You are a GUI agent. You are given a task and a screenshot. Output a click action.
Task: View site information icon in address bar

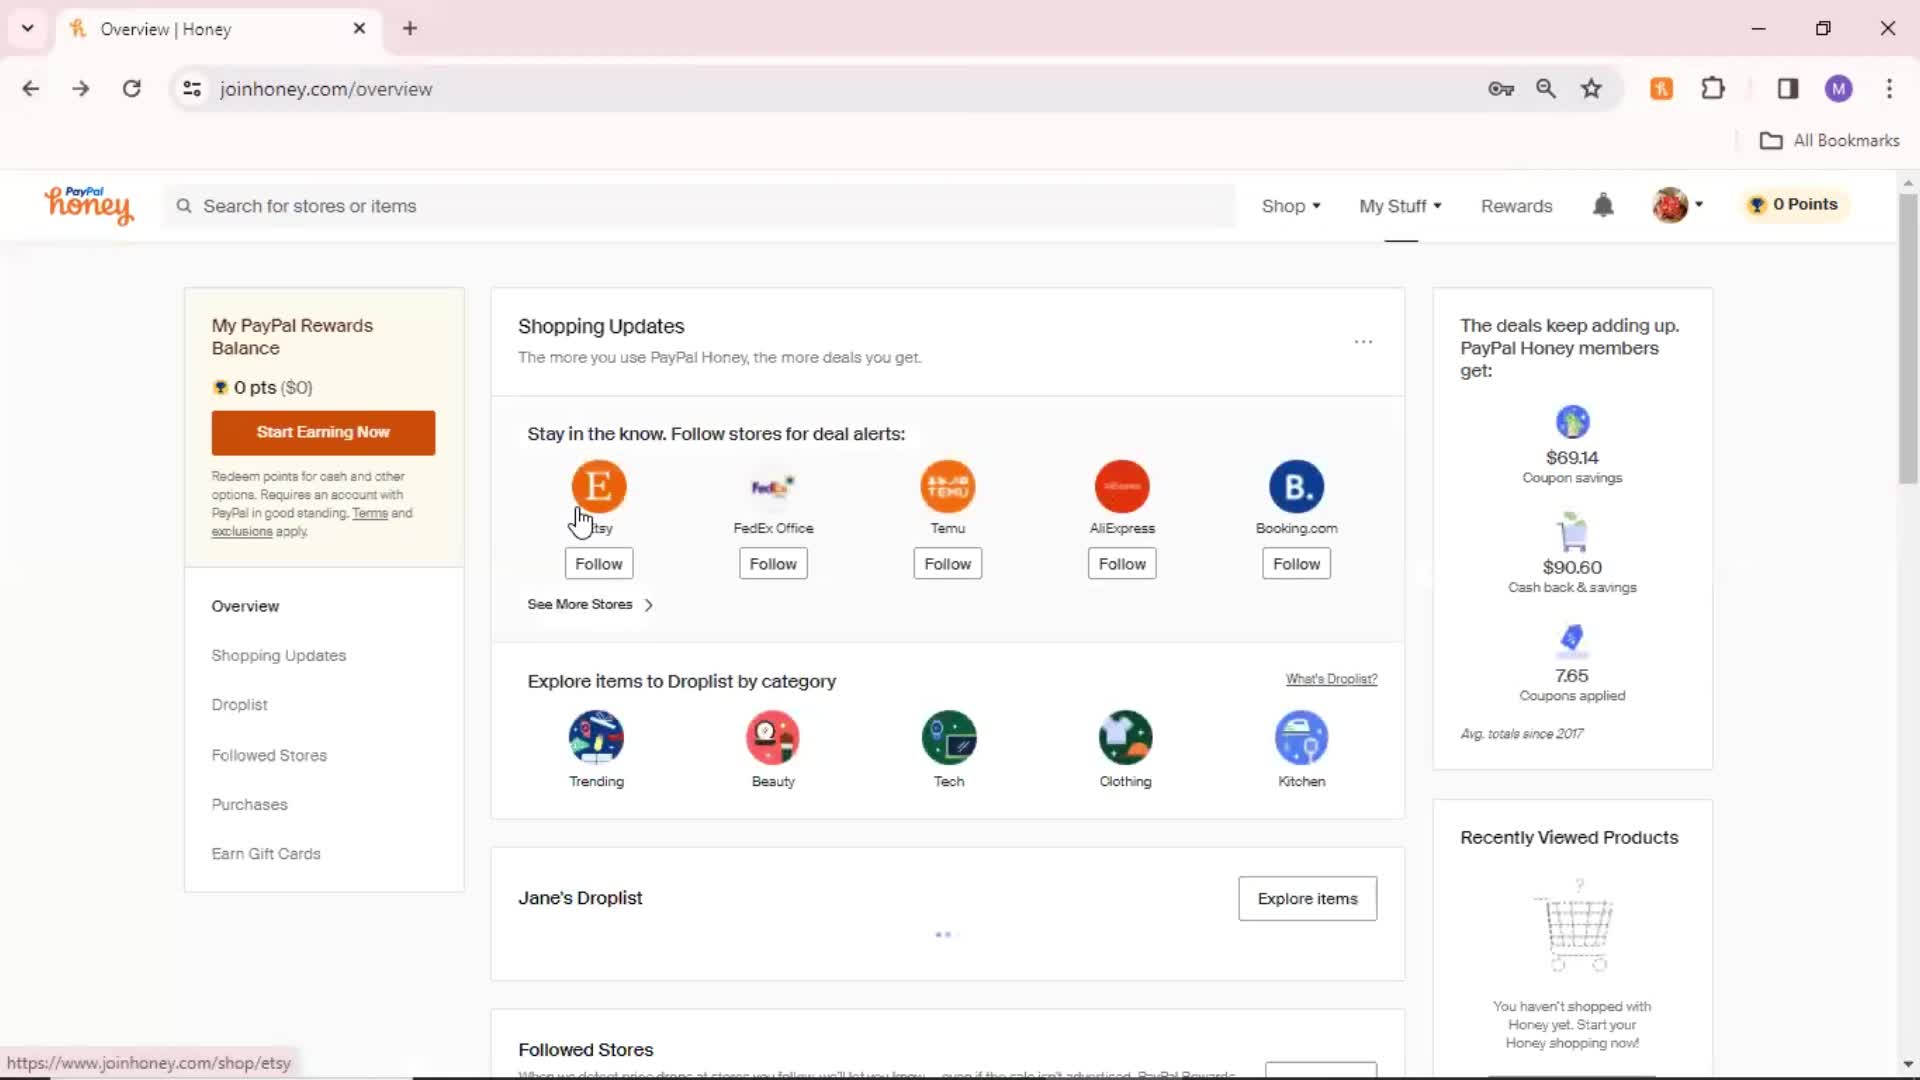(x=192, y=89)
